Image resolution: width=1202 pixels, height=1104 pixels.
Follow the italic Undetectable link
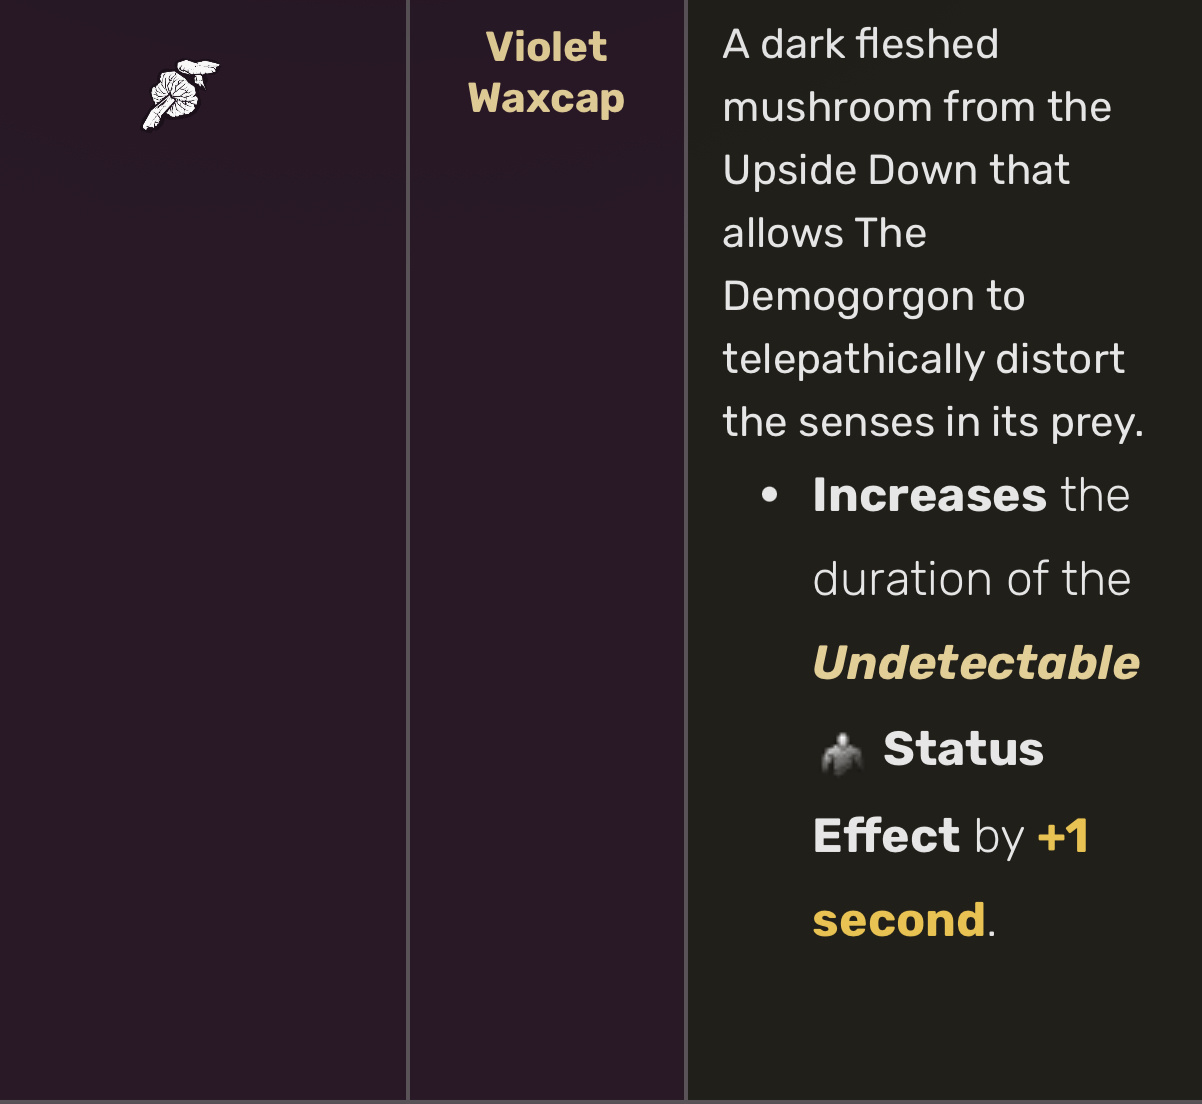tap(976, 663)
